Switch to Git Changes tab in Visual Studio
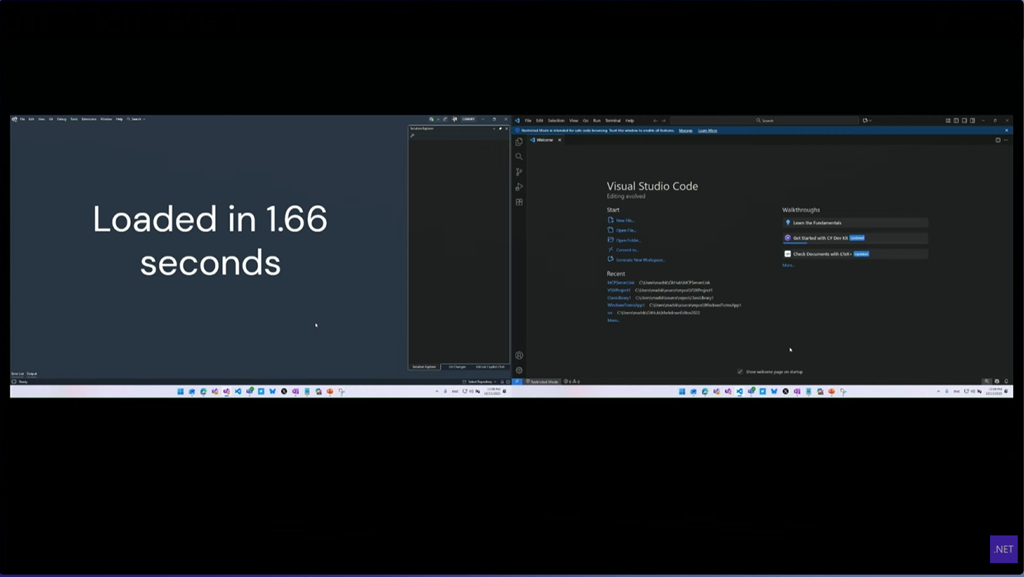 pos(457,367)
